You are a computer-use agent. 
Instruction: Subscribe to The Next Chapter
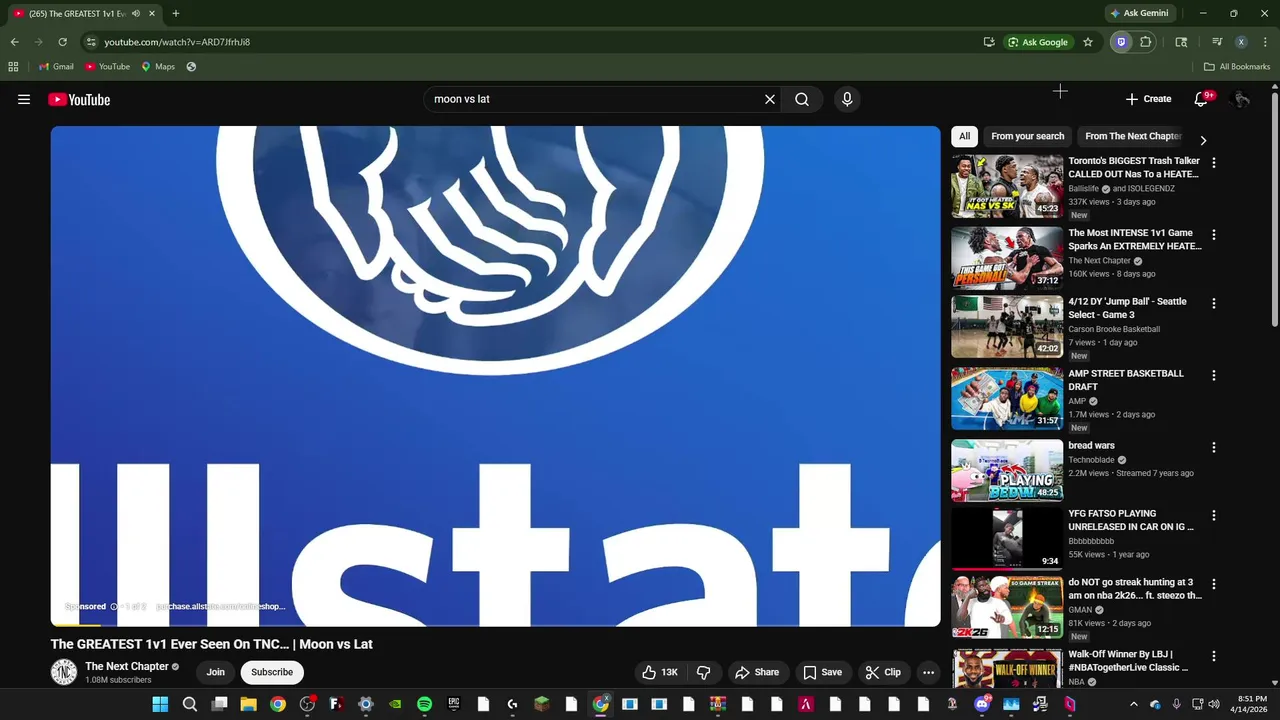pos(272,672)
